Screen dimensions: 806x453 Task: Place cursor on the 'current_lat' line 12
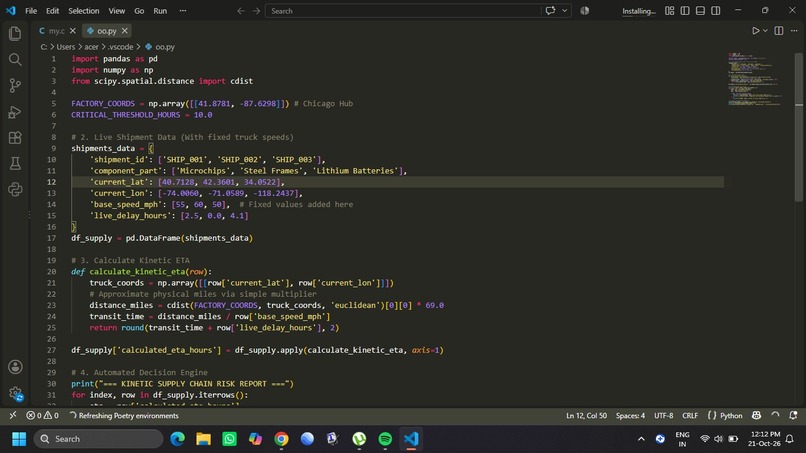pos(397,182)
